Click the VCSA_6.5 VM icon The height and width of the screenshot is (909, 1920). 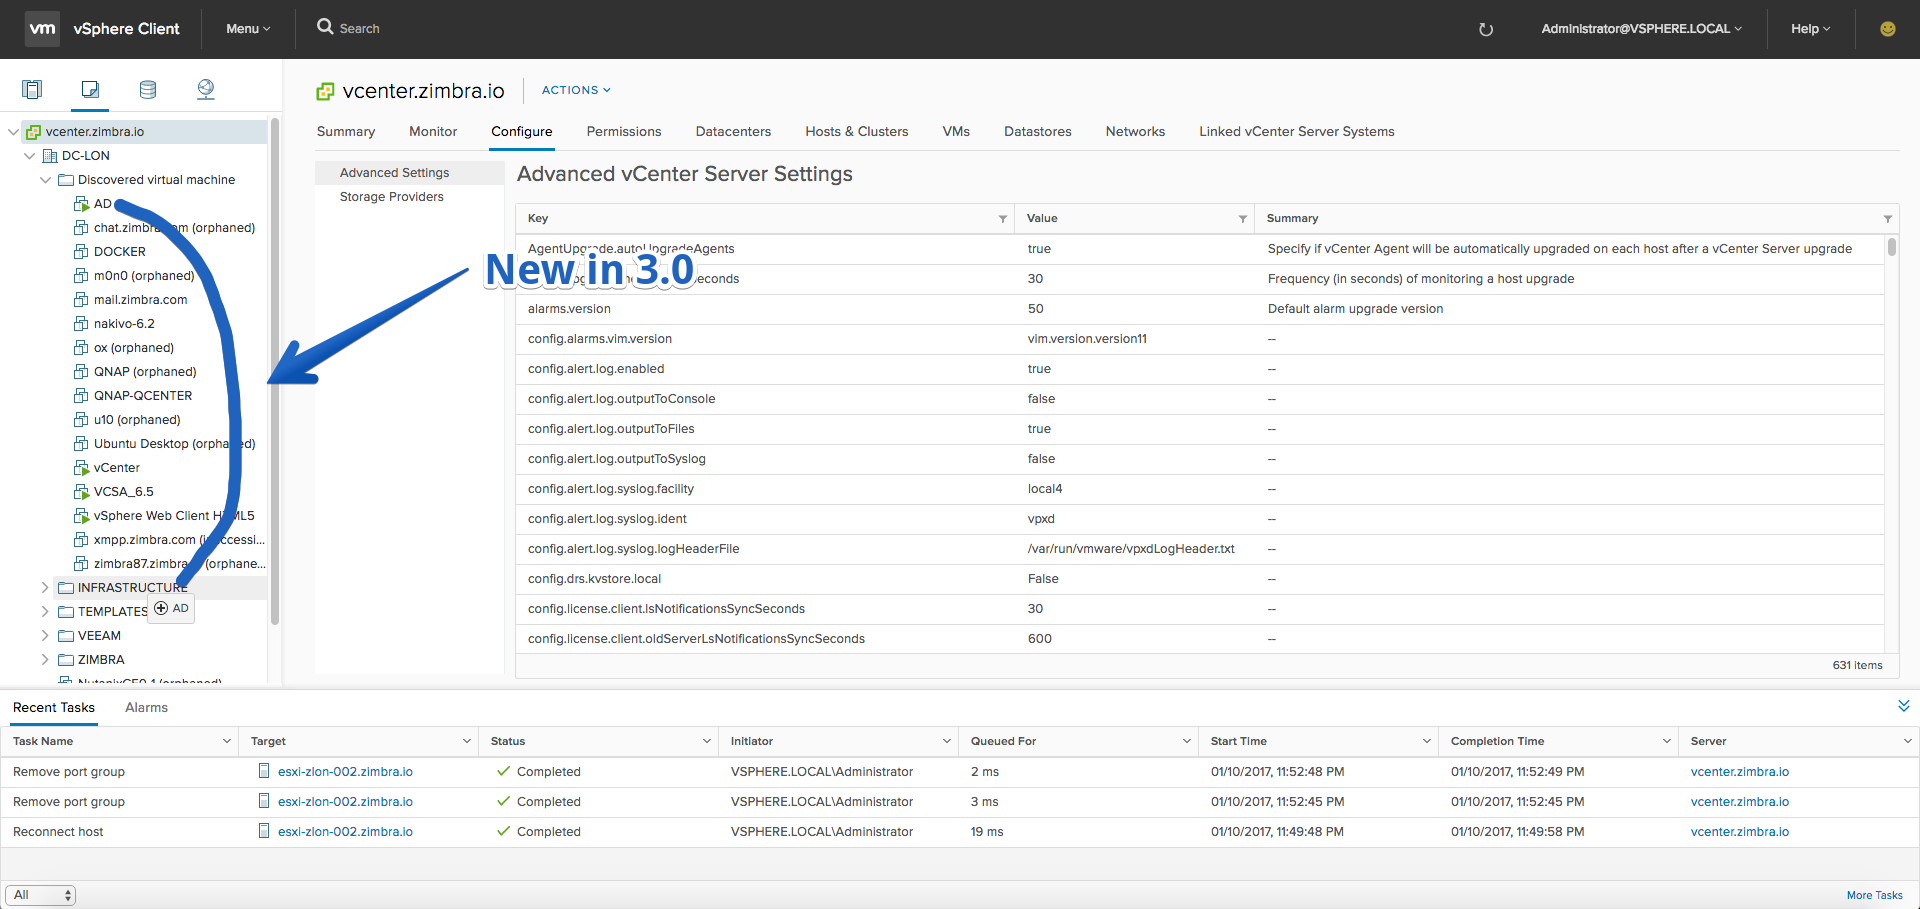pyautogui.click(x=81, y=491)
